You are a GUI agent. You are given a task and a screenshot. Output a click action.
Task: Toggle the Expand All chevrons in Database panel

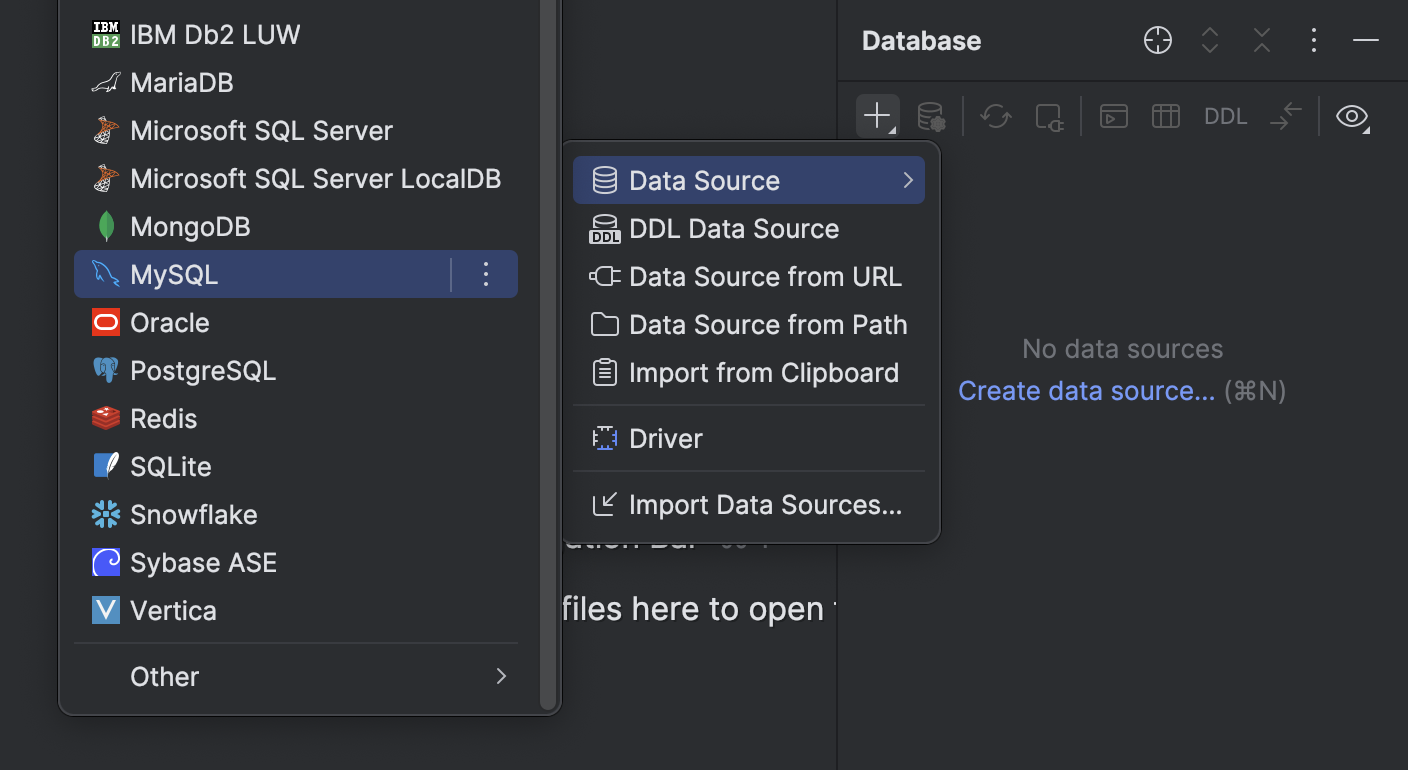tap(1209, 40)
